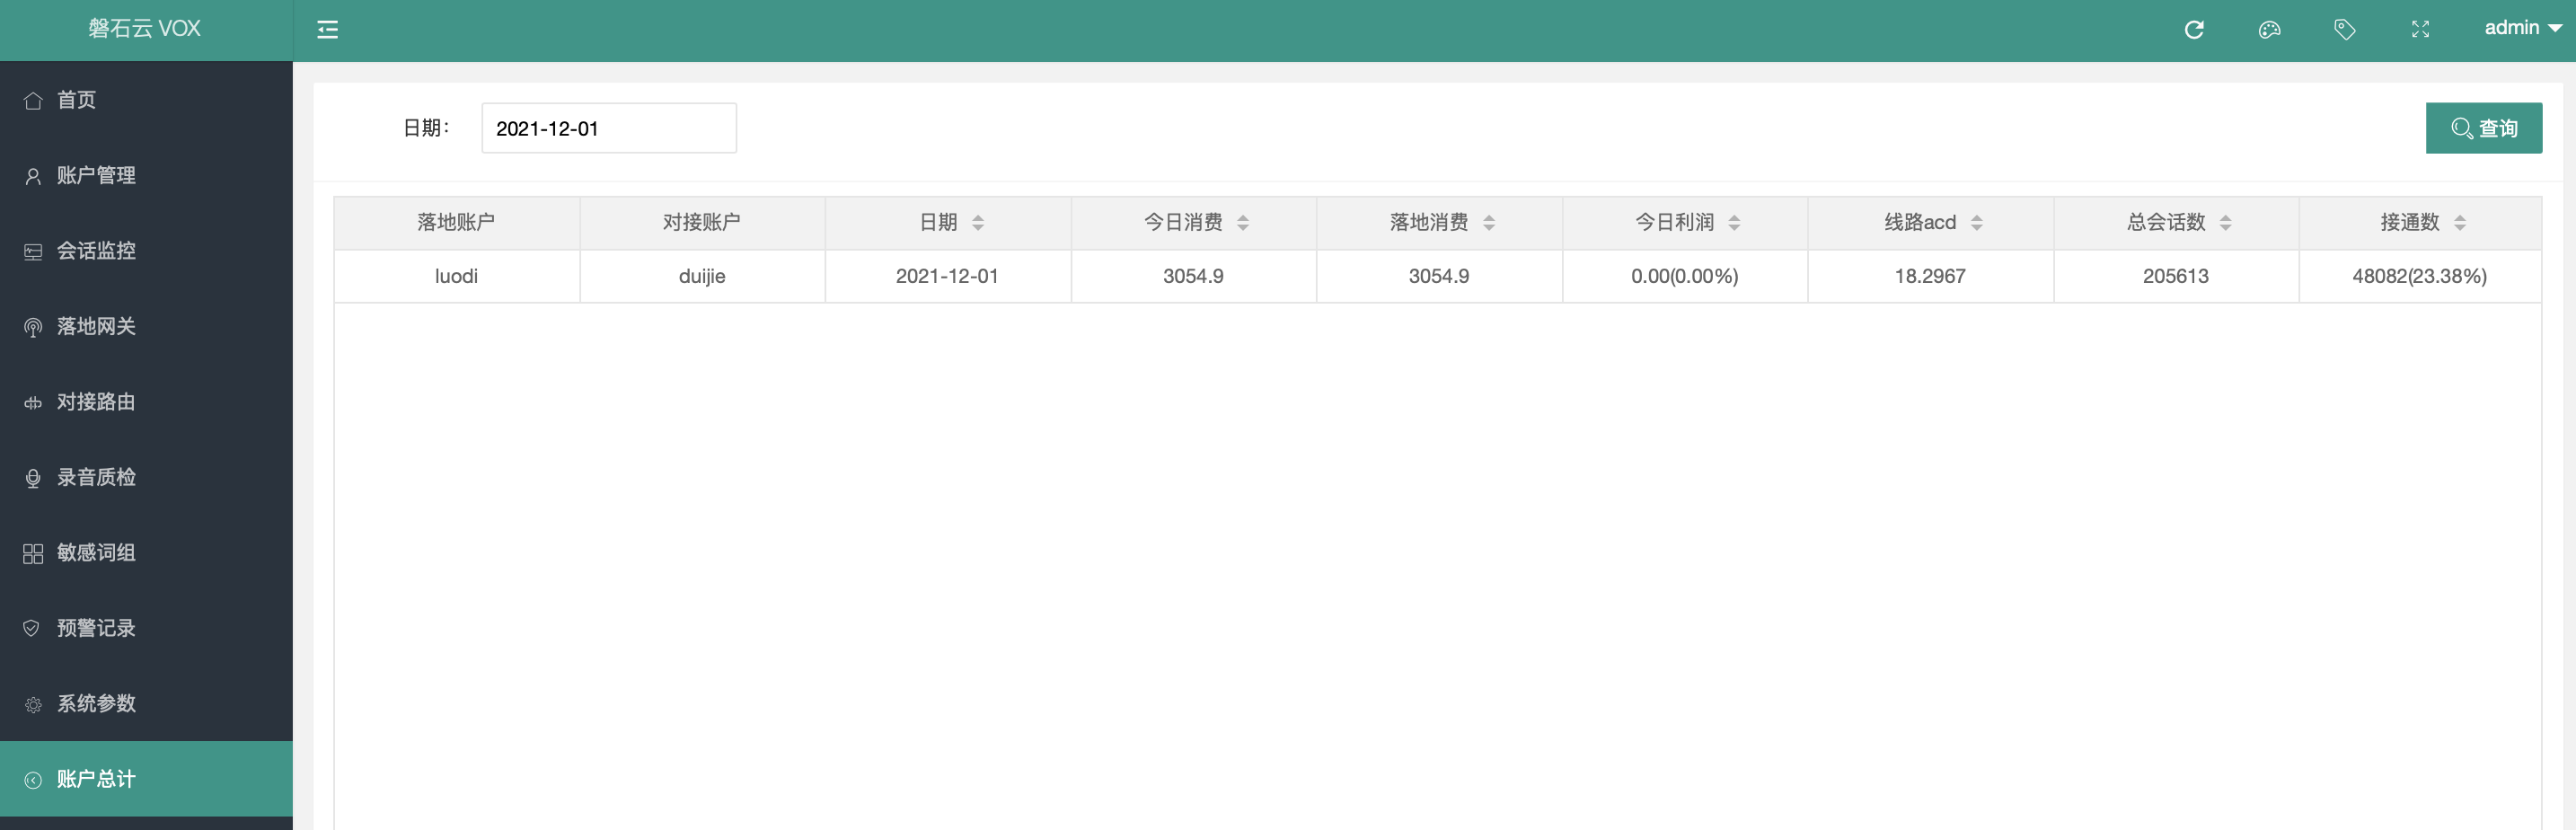Click the duijie cell
2576x830 pixels.
coord(702,276)
